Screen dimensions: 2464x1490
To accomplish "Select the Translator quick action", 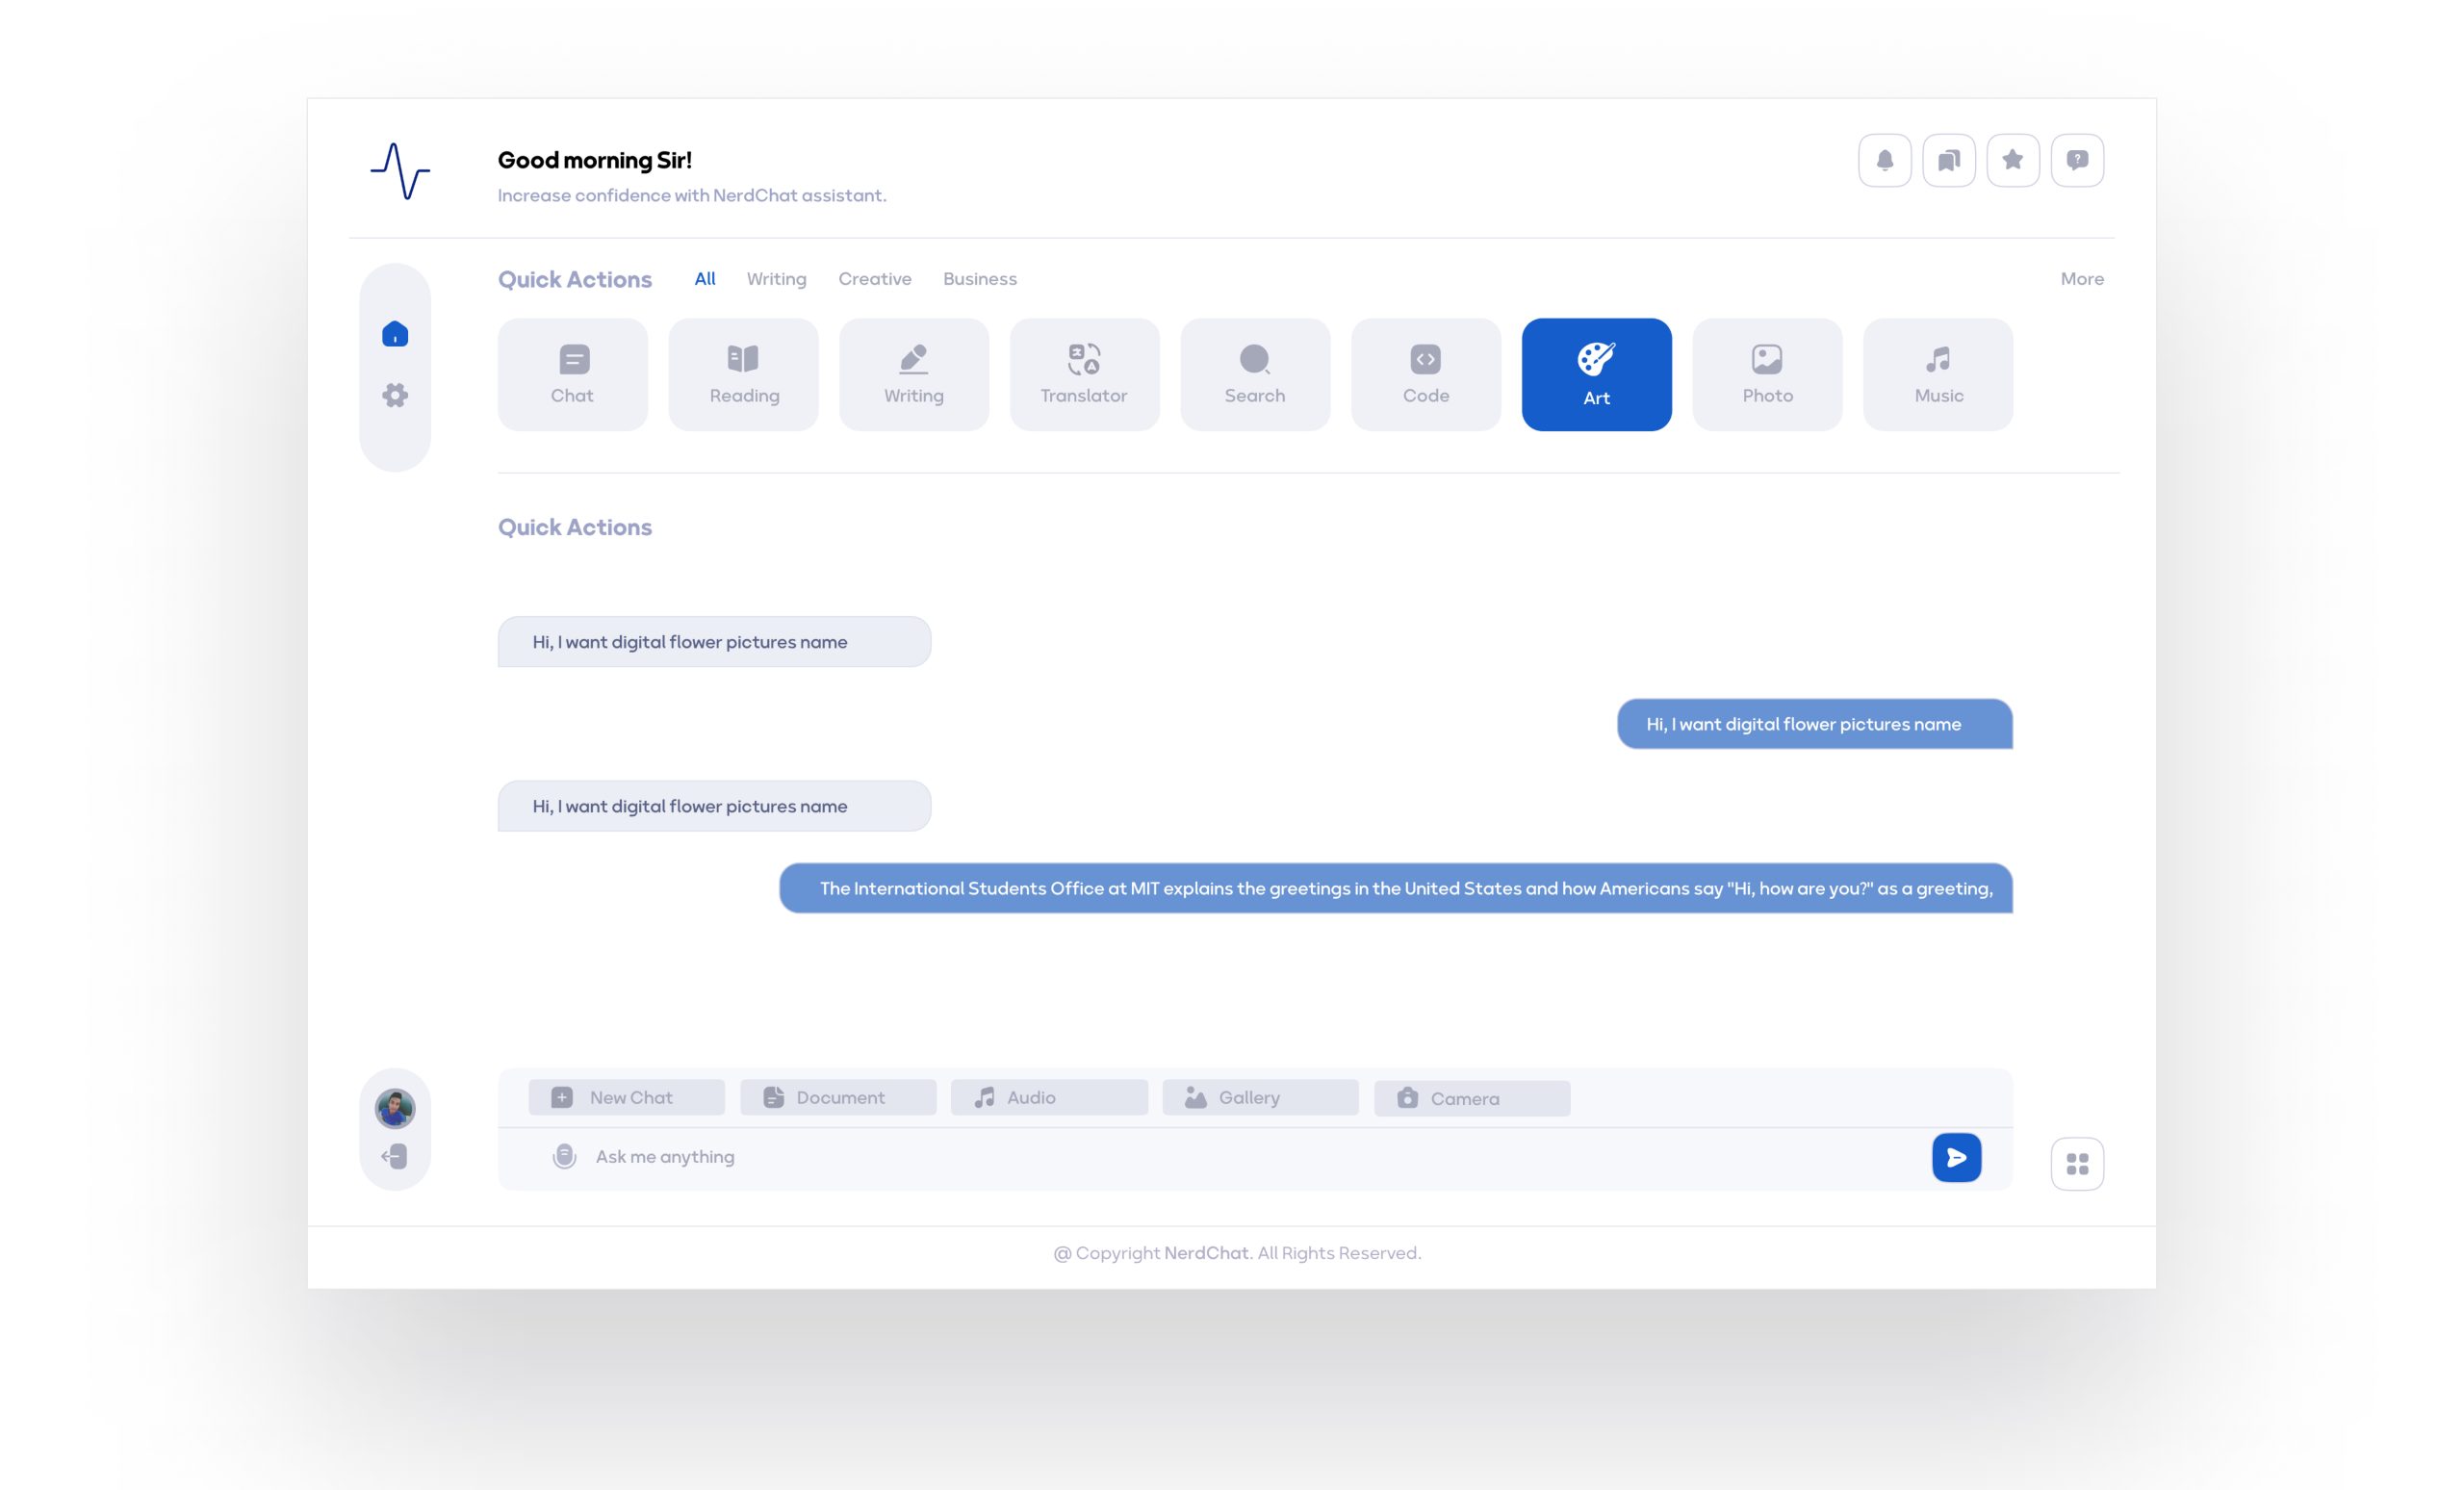I will coord(1084,375).
